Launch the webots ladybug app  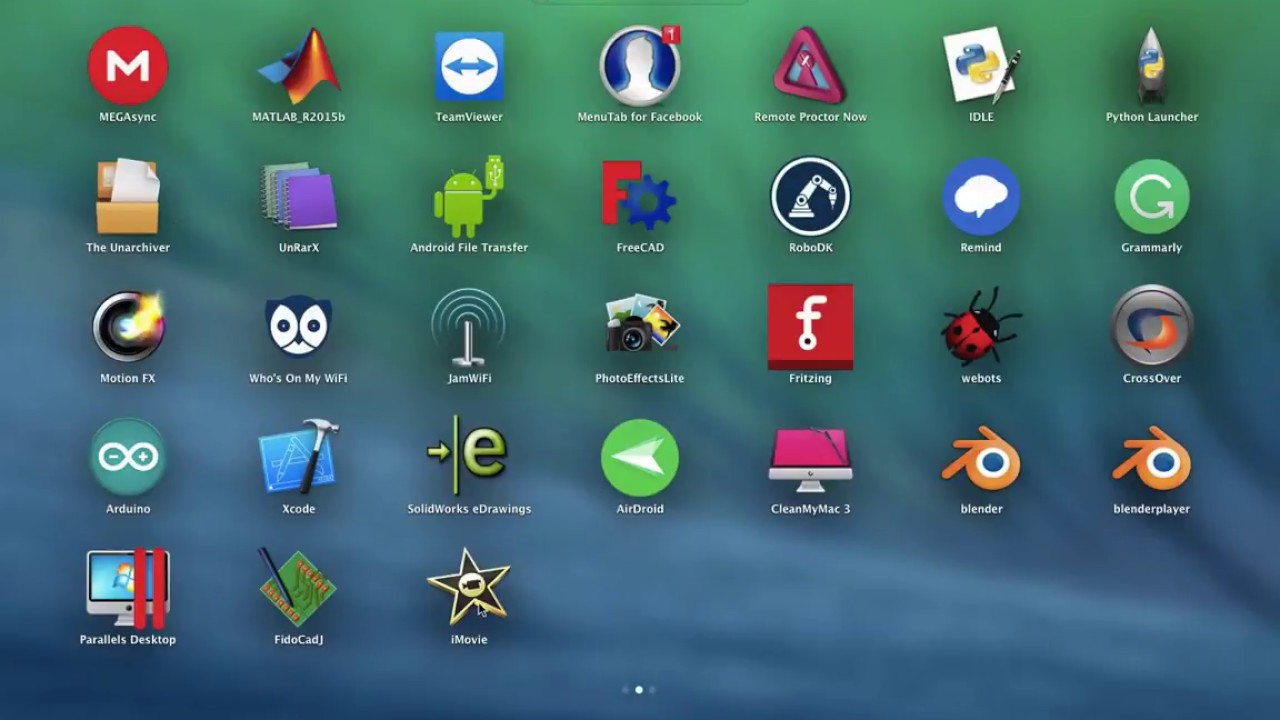coord(981,327)
